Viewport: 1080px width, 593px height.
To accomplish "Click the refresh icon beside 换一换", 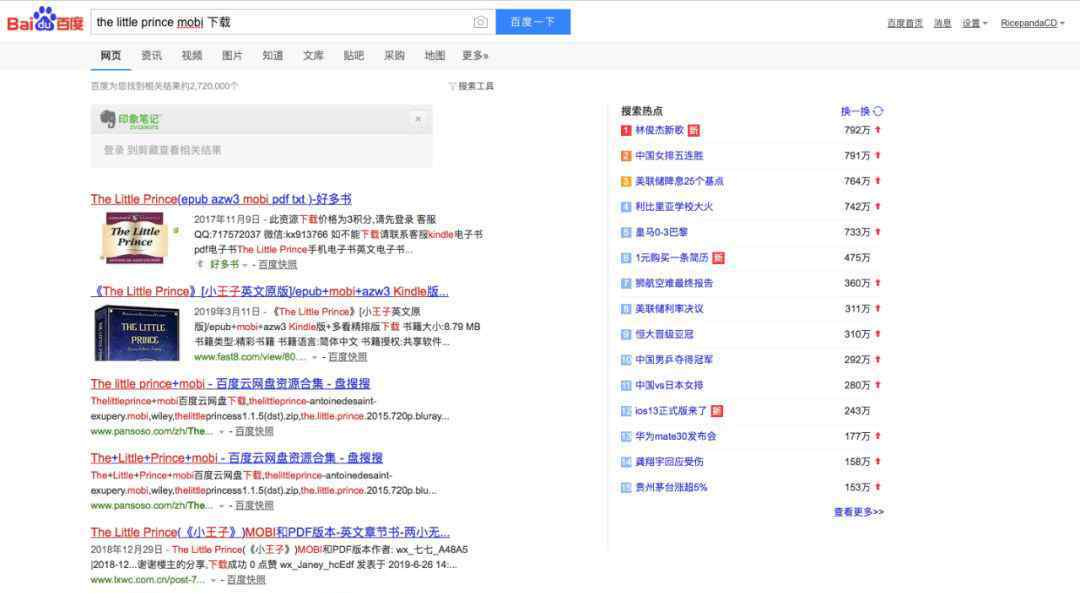I will click(x=878, y=111).
